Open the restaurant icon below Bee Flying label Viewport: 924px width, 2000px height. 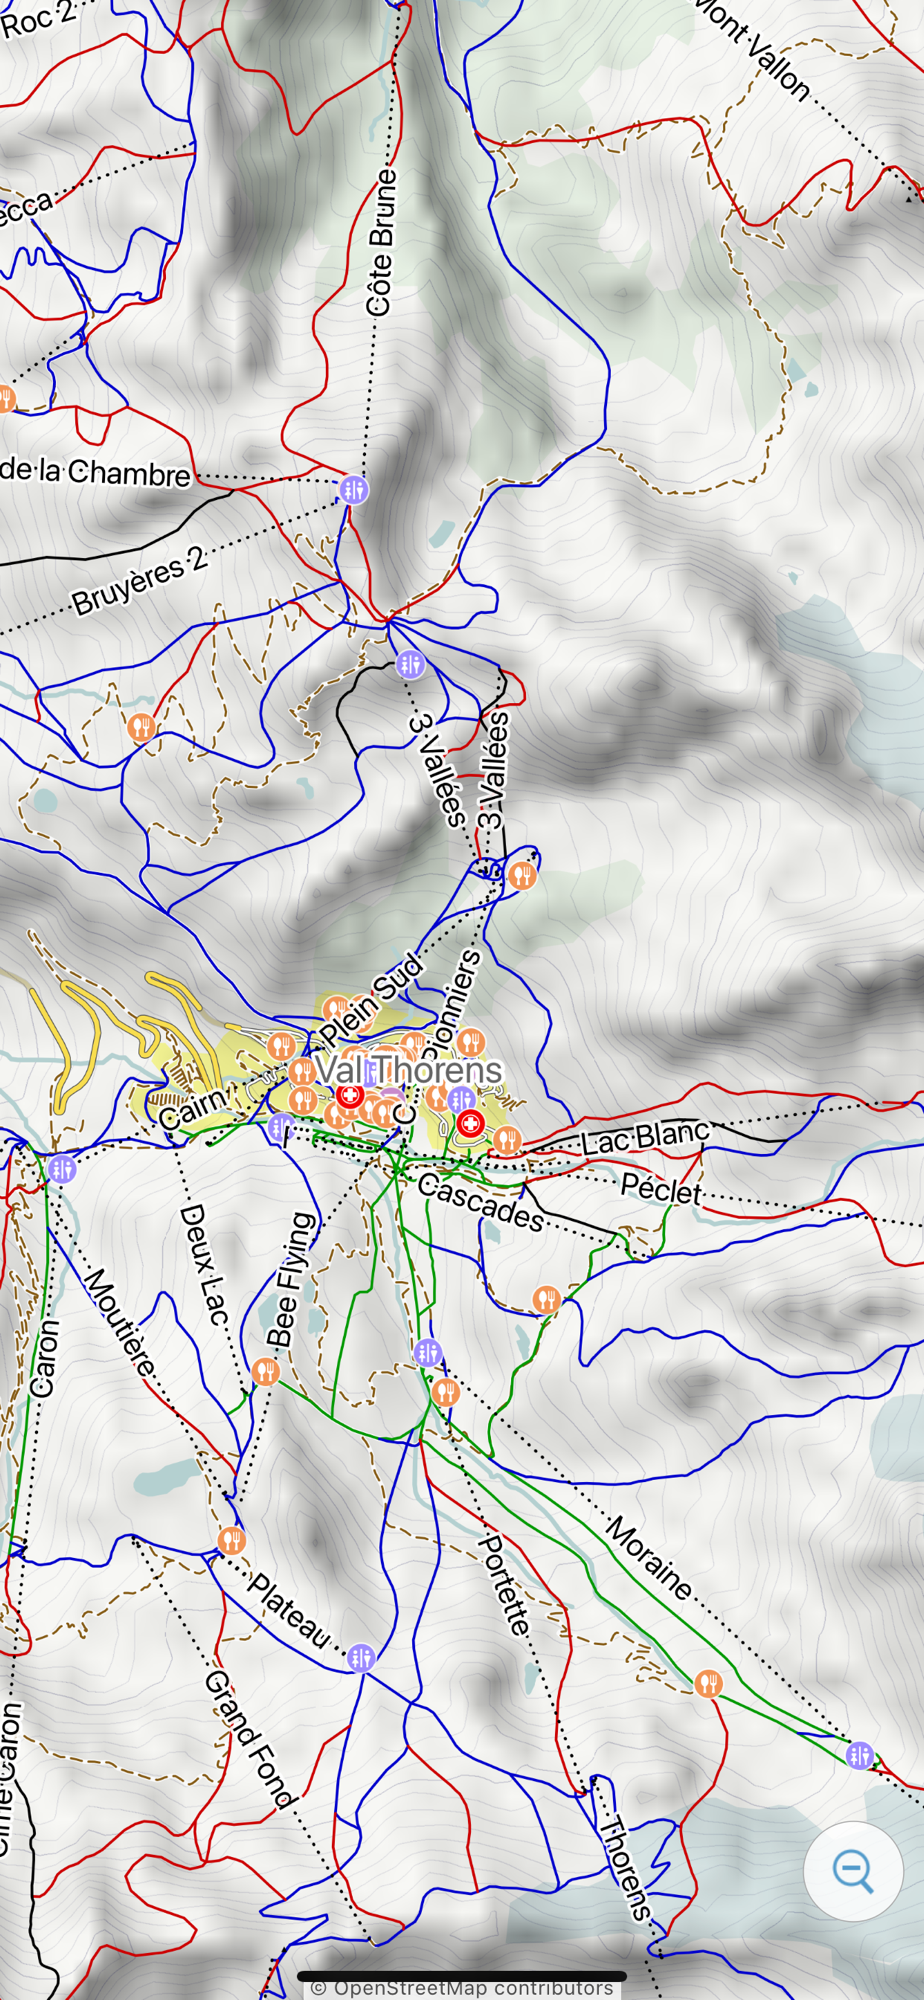tap(265, 1371)
